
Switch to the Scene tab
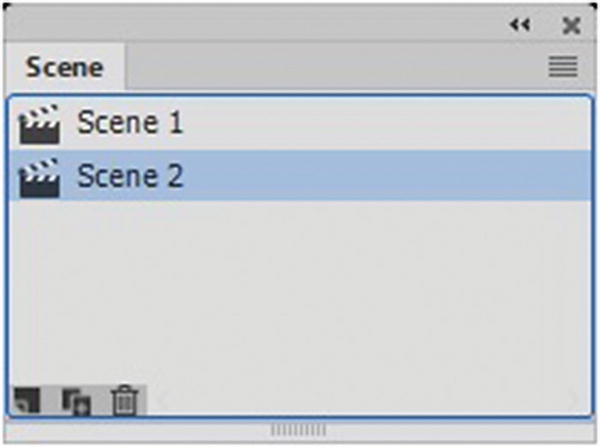[x=65, y=67]
